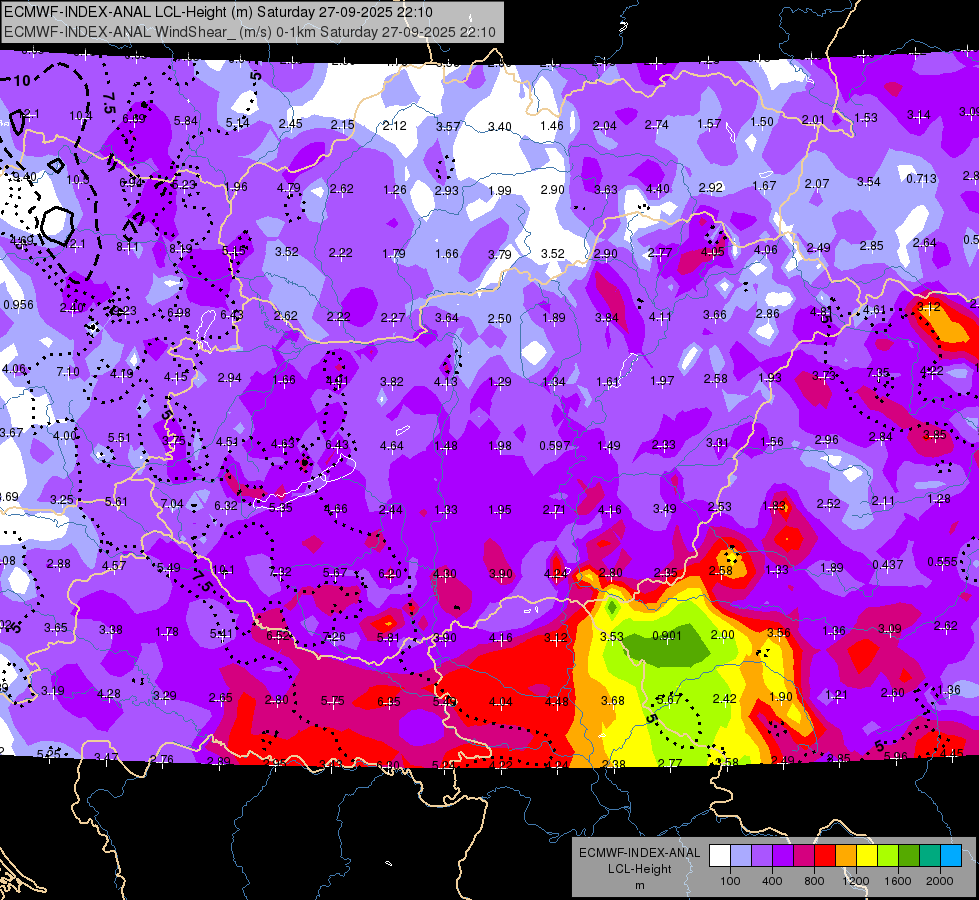Click the wind shear value 2.07

[x=817, y=184]
